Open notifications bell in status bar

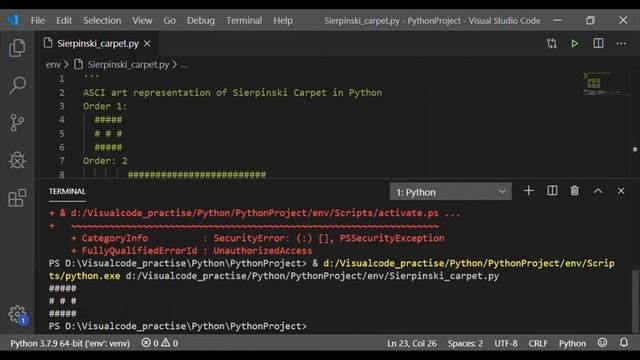(x=624, y=343)
